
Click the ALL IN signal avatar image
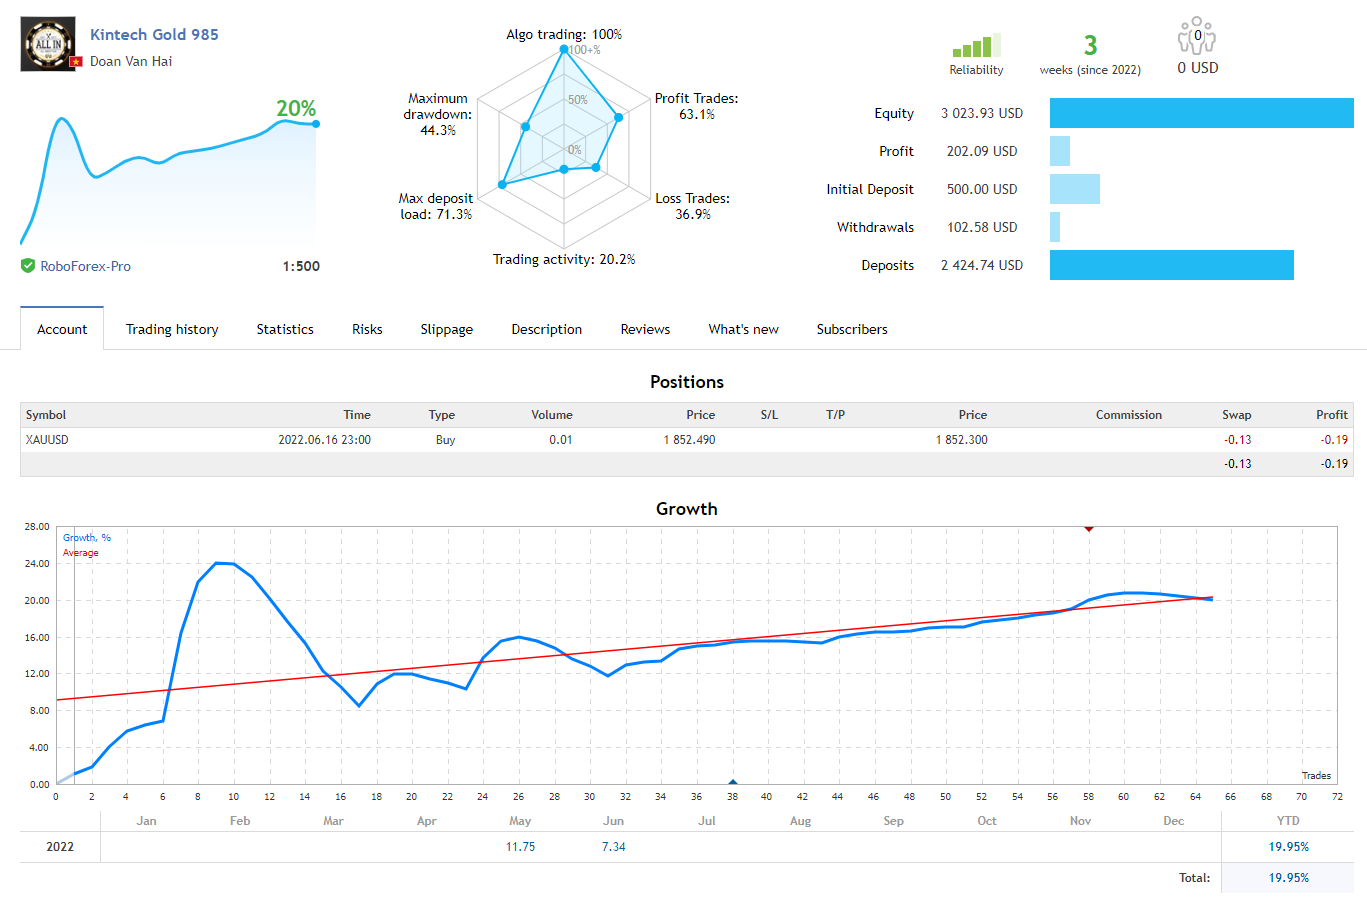(x=48, y=44)
